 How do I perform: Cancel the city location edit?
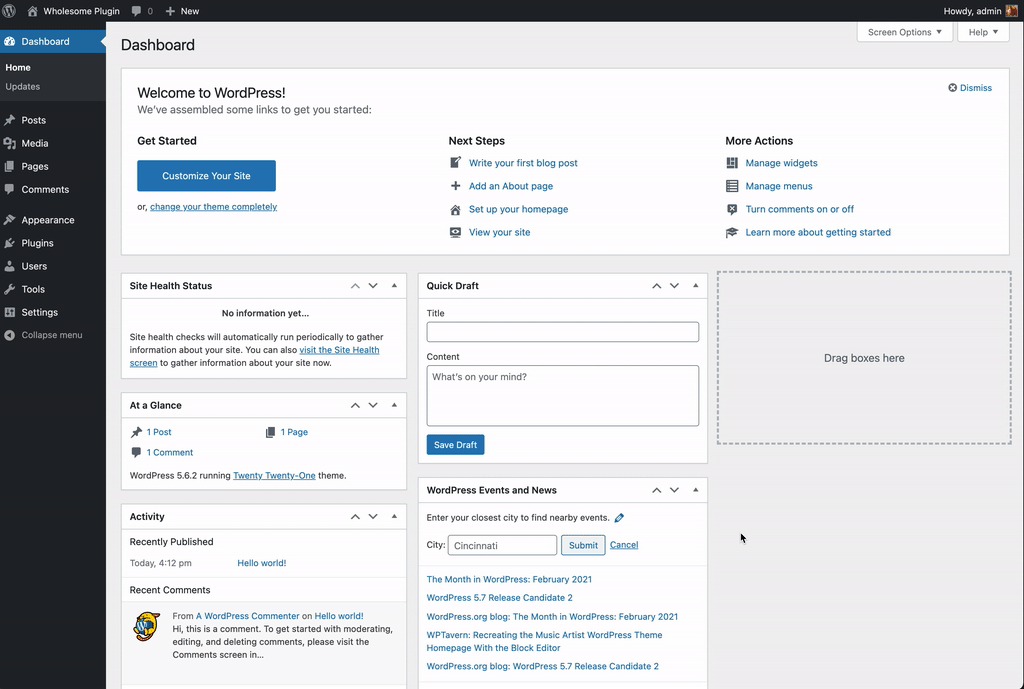tap(624, 545)
